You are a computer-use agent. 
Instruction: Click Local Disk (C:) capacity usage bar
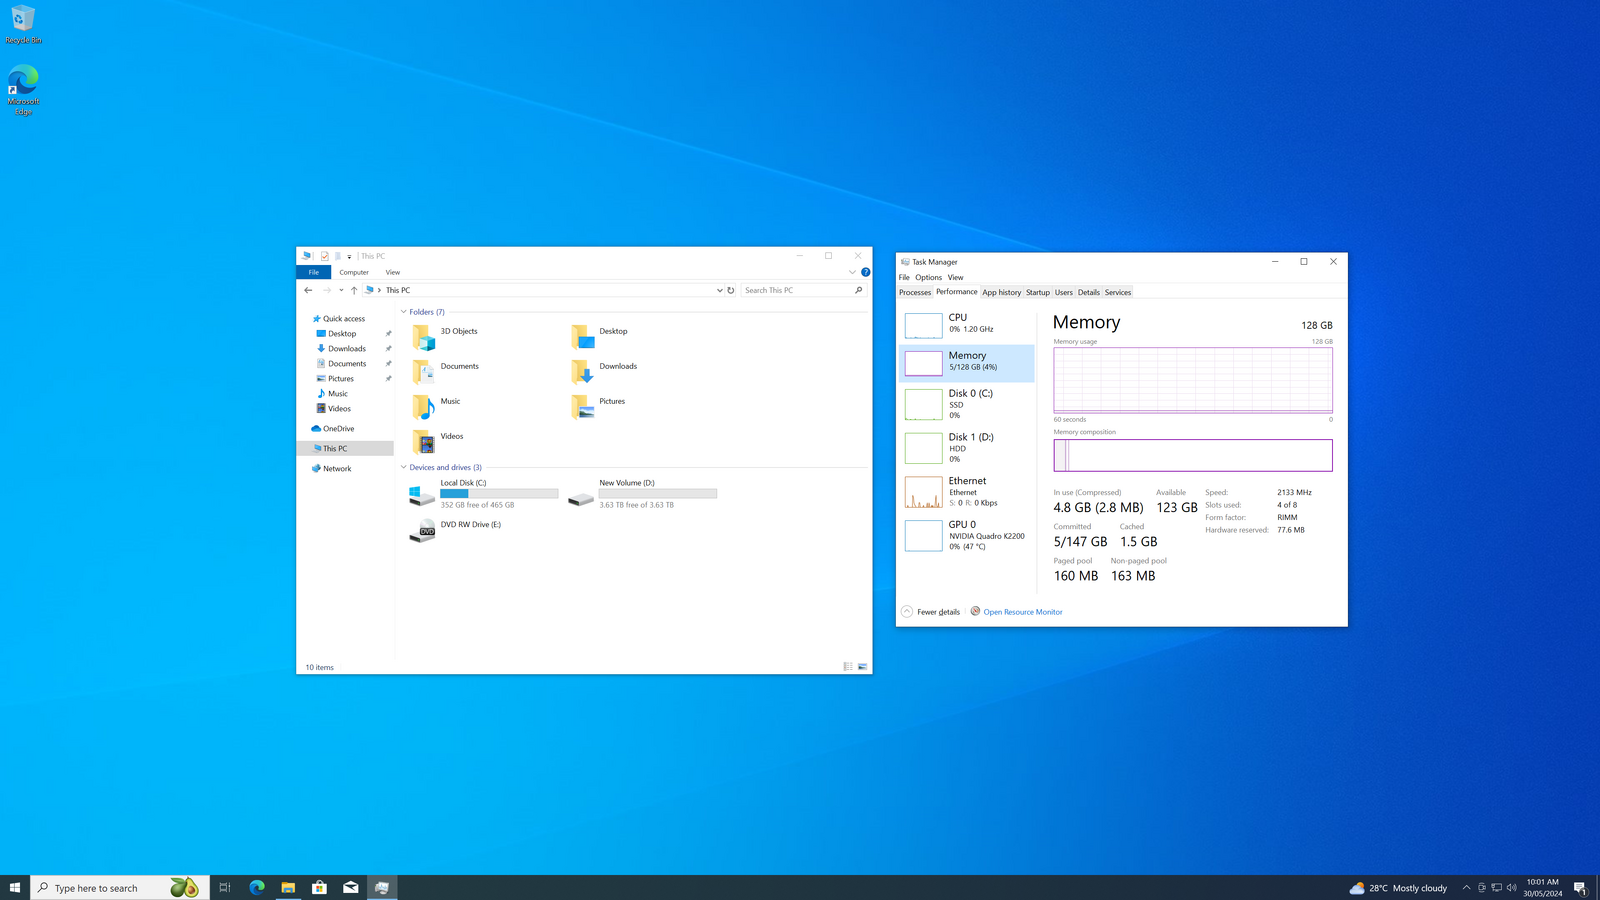(x=499, y=494)
